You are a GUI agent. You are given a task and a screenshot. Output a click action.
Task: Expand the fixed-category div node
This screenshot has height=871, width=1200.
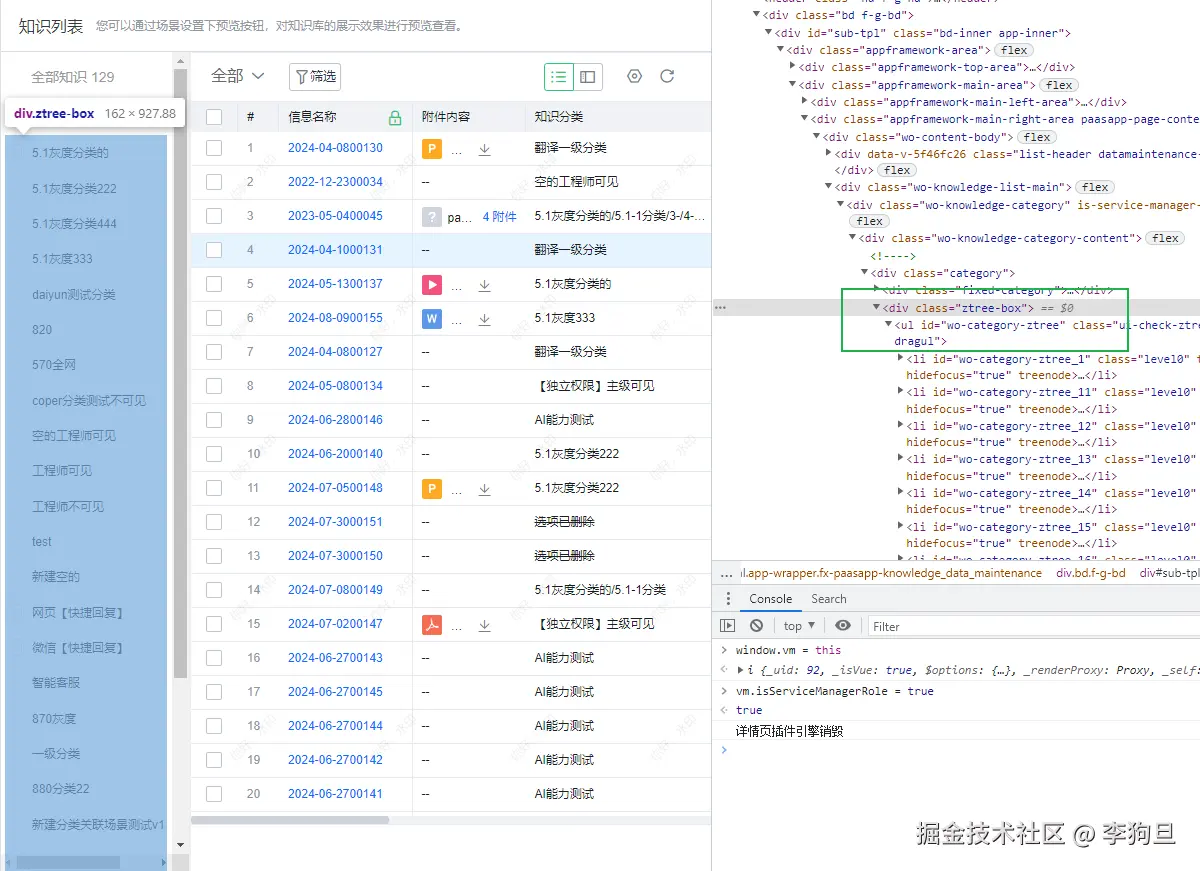point(877,289)
